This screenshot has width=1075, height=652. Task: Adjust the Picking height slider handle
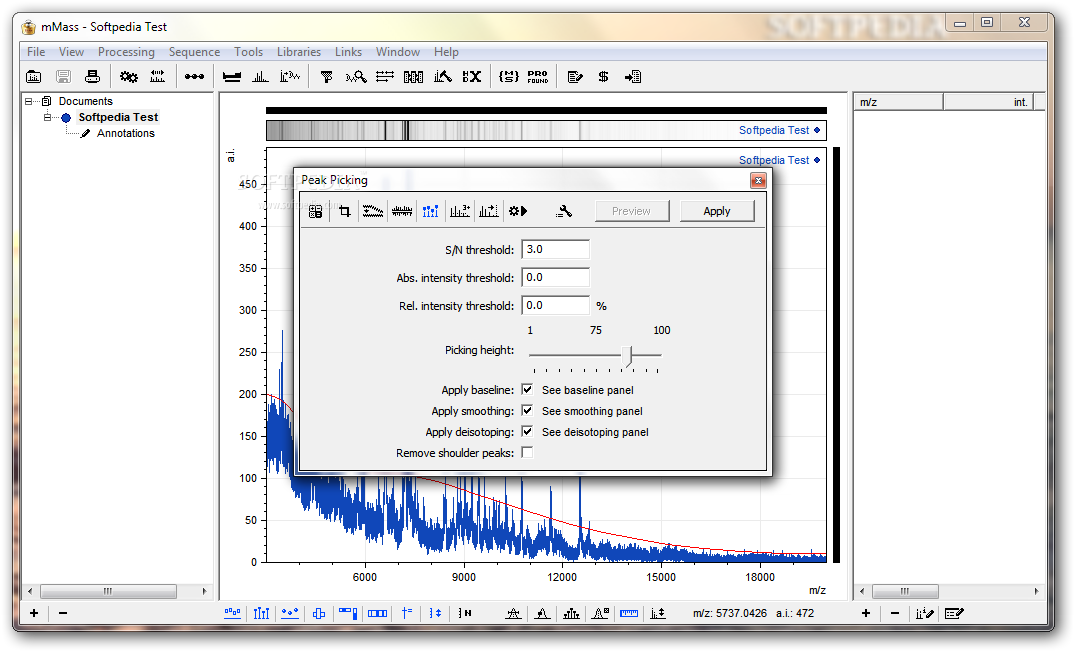point(627,356)
